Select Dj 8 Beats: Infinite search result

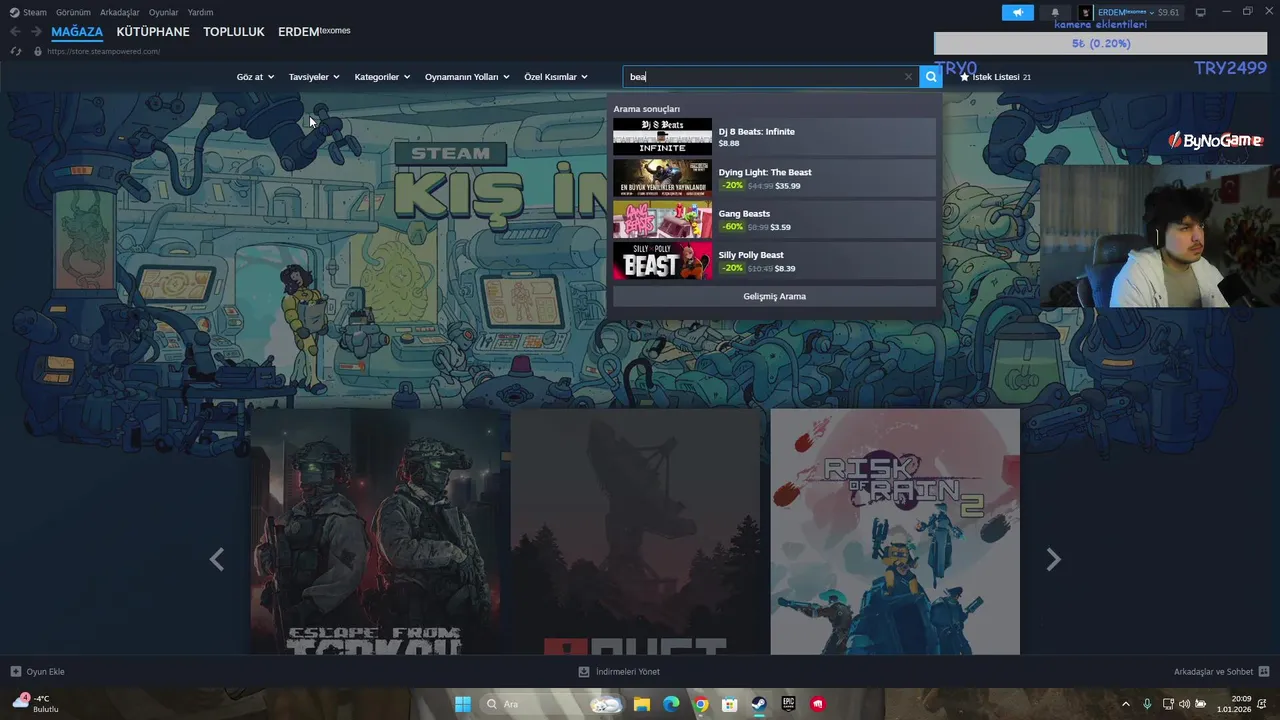[774, 137]
